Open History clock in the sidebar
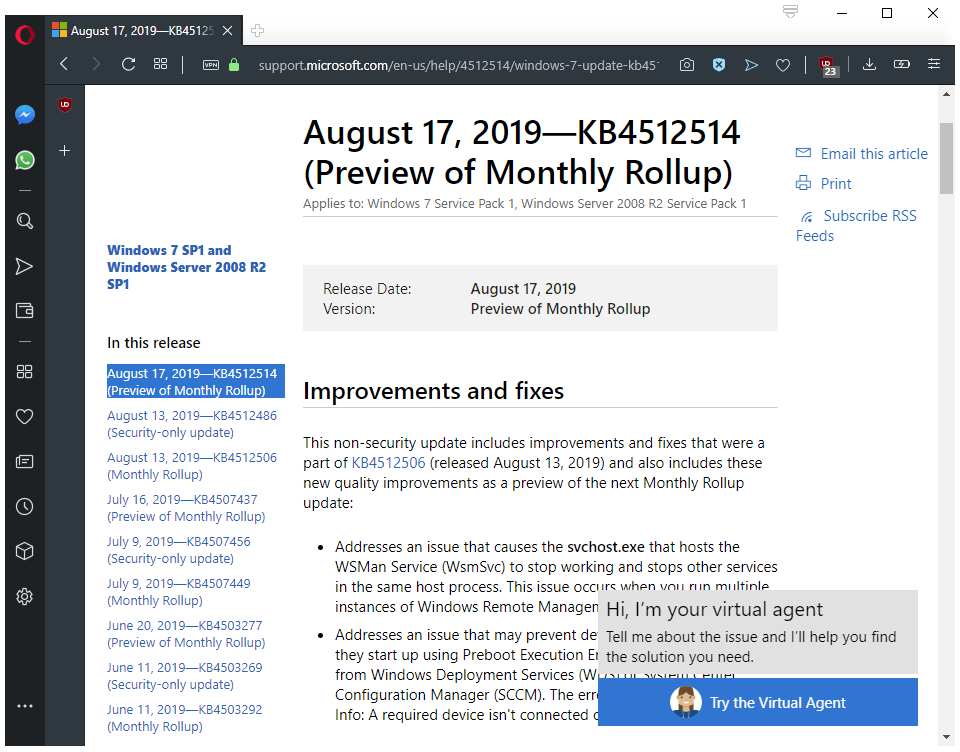The height and width of the screenshot is (752, 960). 24,506
